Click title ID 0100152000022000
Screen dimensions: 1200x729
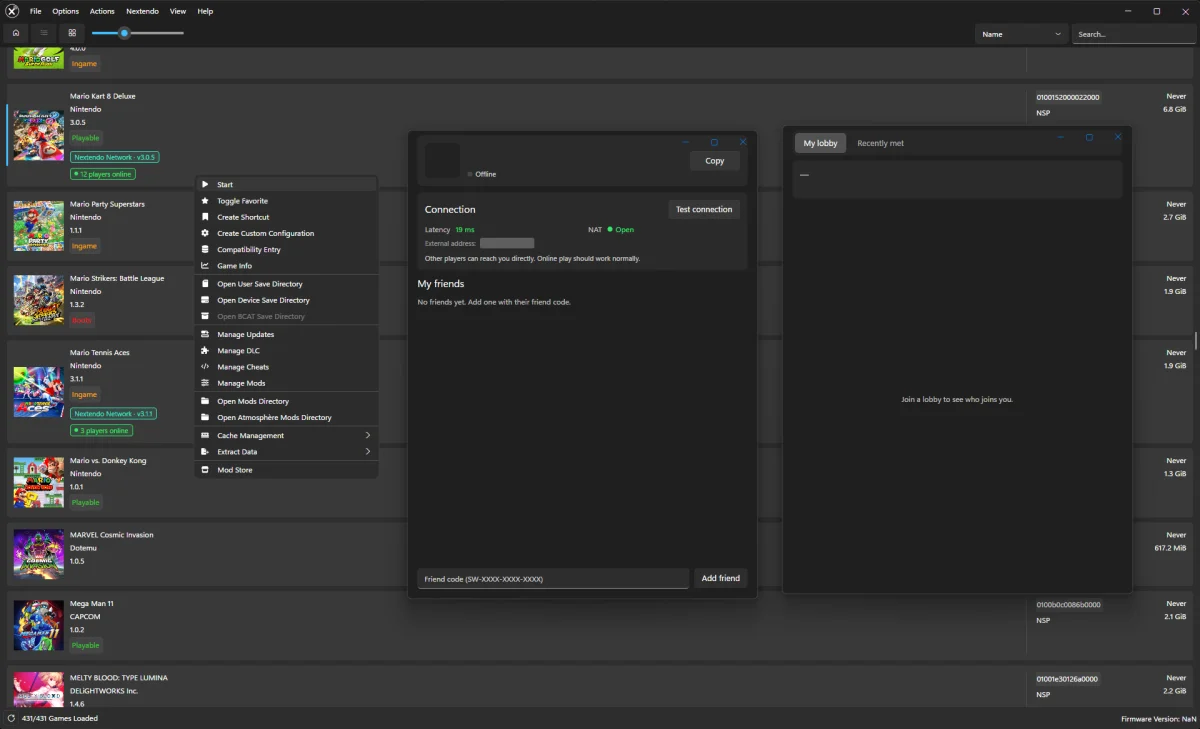pyautogui.click(x=1068, y=97)
